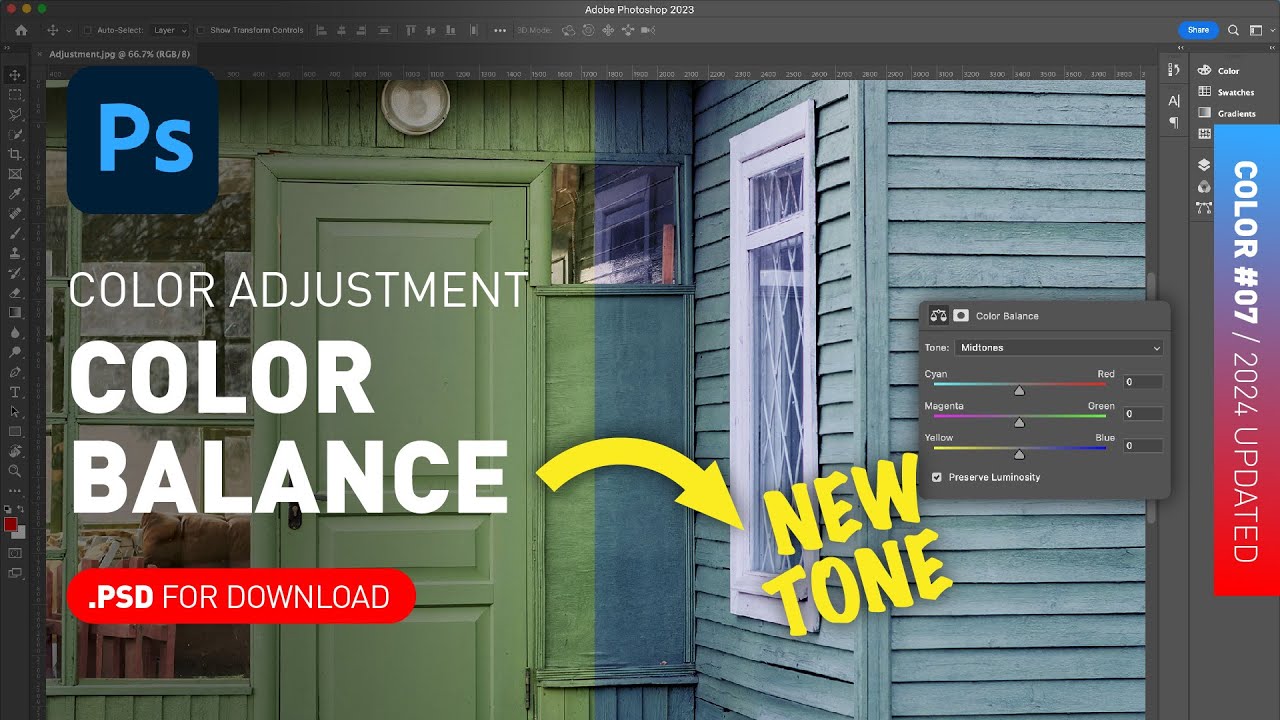Select the Zoom tool
This screenshot has height=720, width=1280.
15,470
